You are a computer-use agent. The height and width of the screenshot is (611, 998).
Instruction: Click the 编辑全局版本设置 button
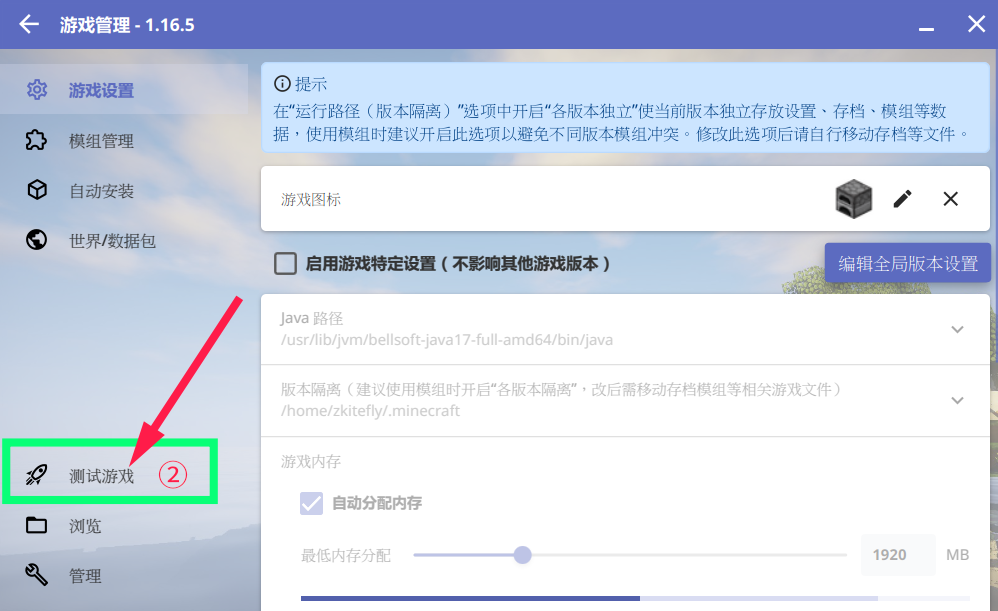(908, 263)
